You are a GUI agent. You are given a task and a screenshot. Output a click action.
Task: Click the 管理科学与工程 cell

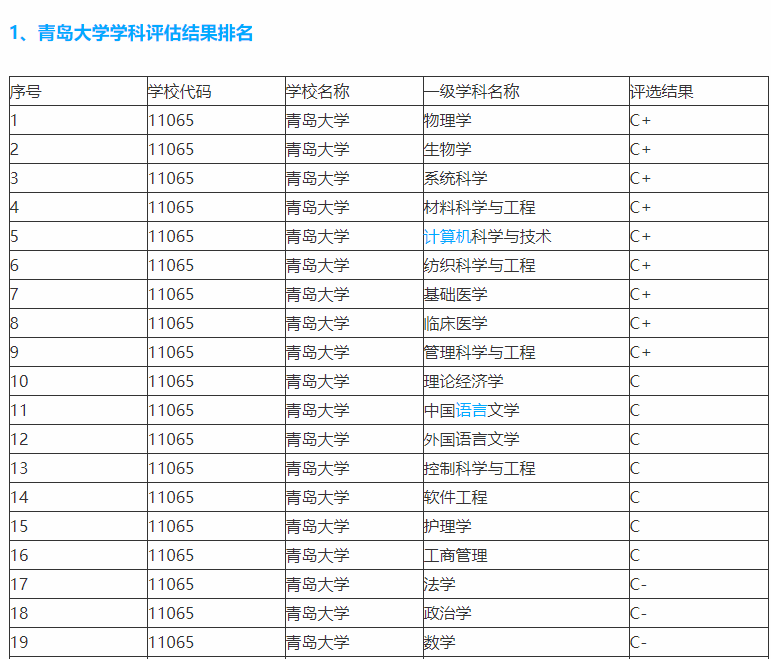tap(526, 353)
